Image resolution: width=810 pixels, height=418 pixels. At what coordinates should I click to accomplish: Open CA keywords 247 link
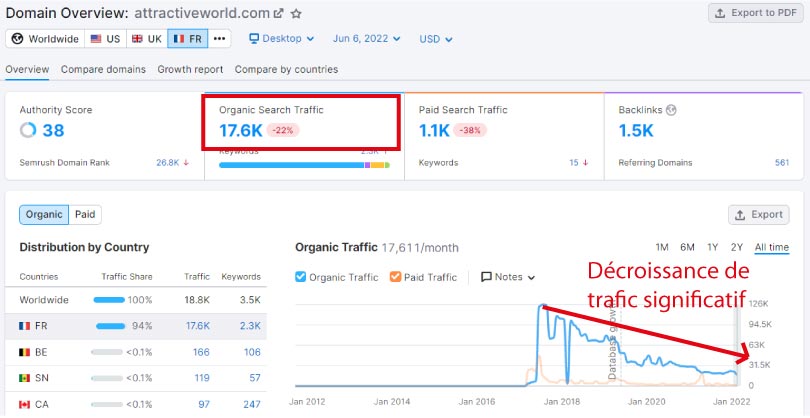tap(252, 404)
